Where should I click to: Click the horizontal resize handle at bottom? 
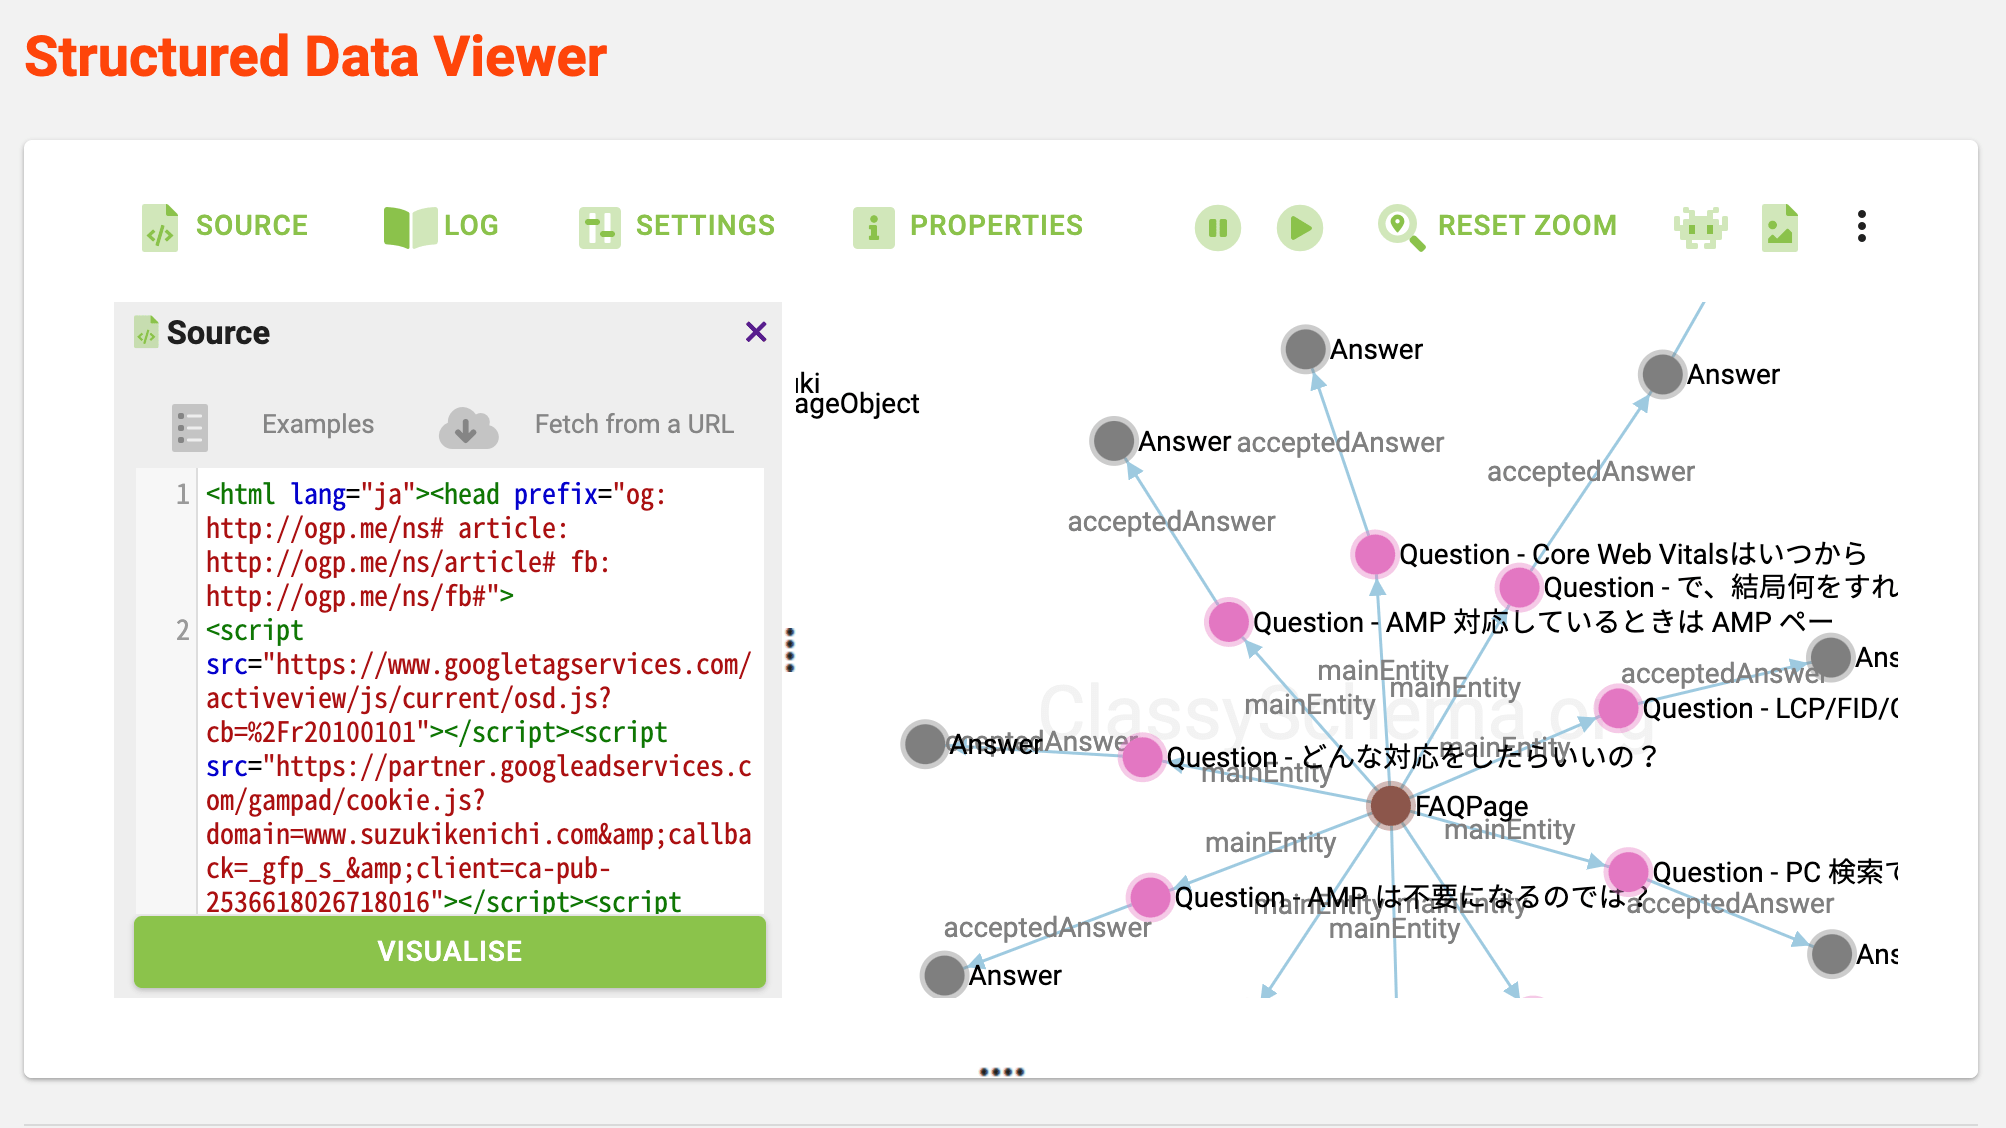(x=1001, y=1072)
